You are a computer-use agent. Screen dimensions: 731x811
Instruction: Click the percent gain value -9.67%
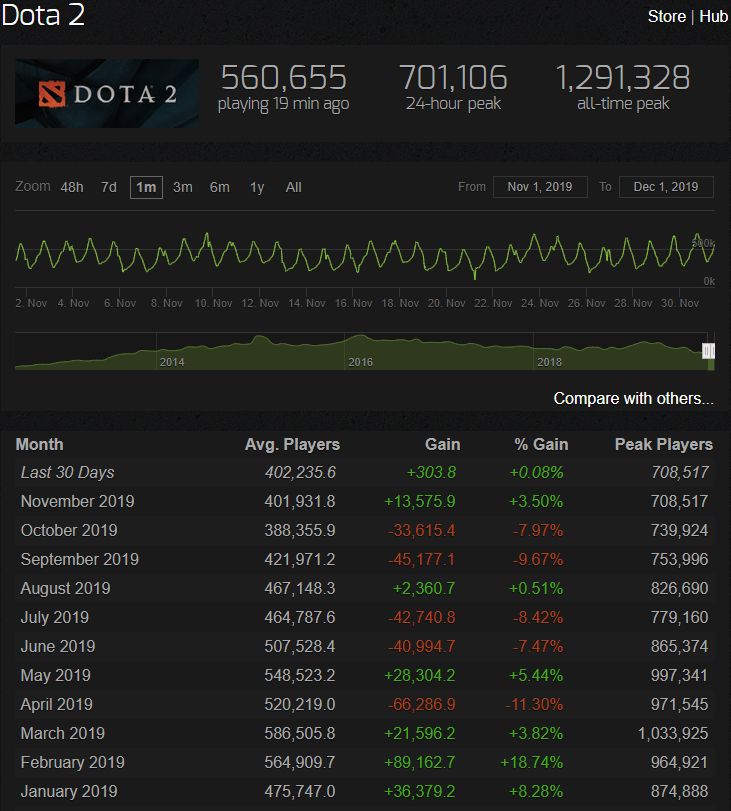[x=538, y=559]
